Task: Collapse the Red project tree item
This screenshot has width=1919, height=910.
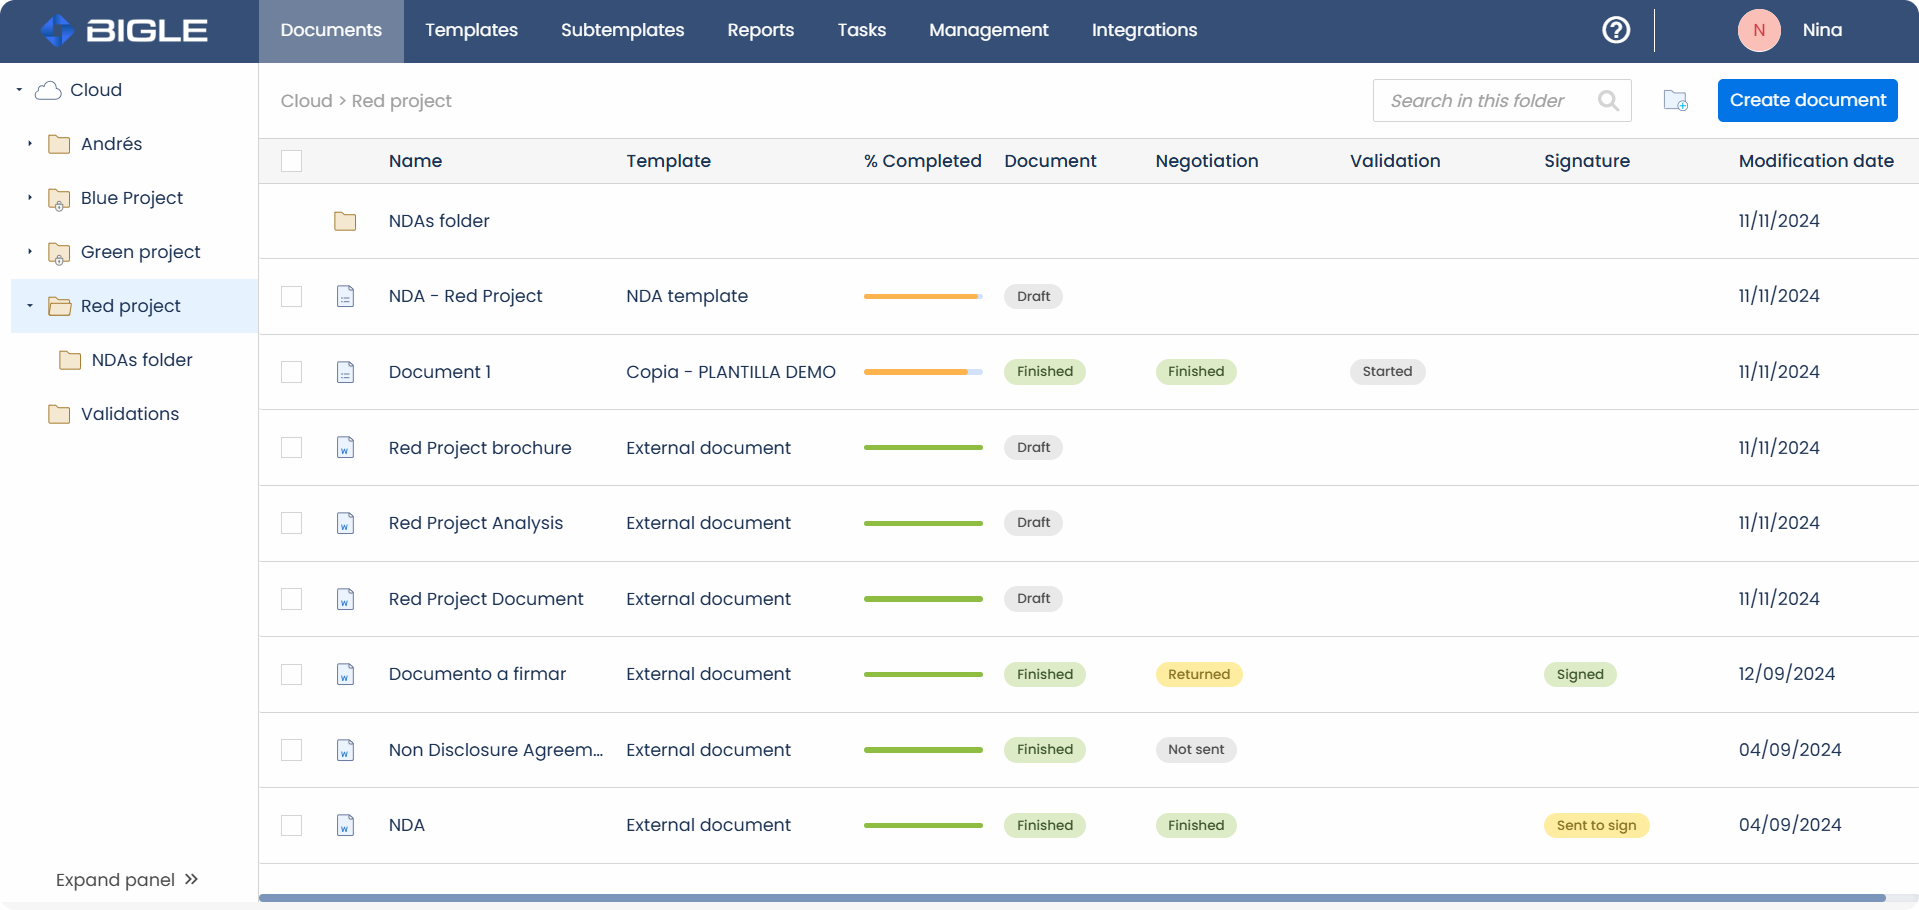Action: click(29, 306)
